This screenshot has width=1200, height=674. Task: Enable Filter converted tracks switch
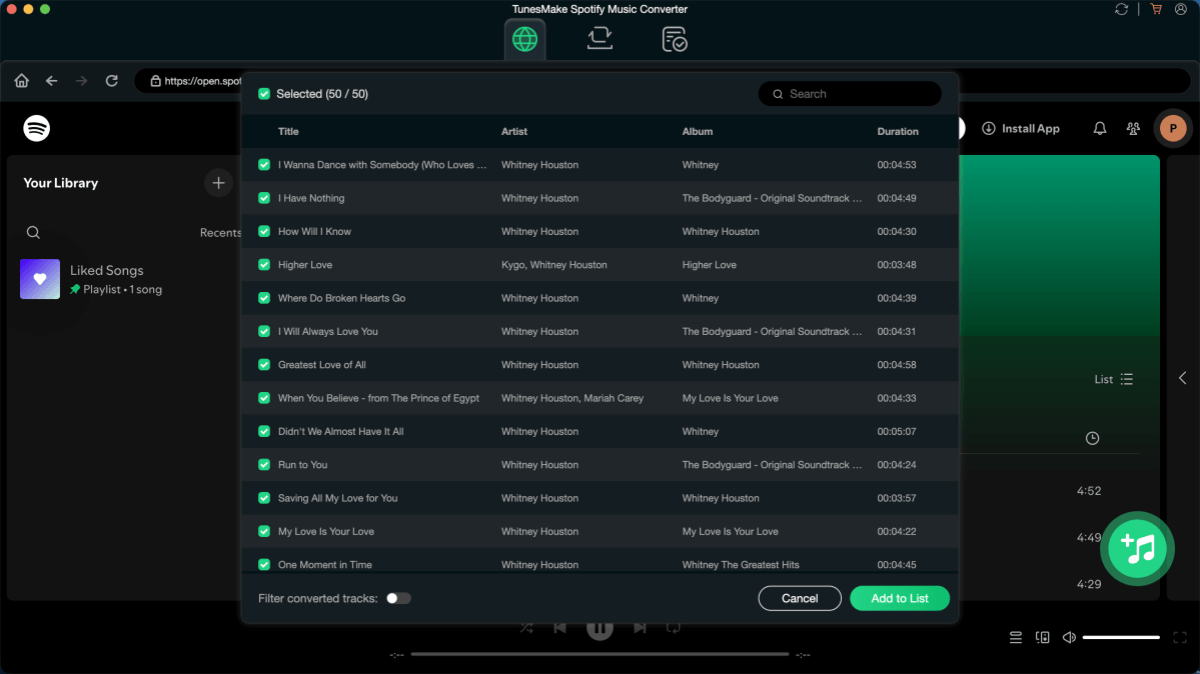click(x=399, y=598)
